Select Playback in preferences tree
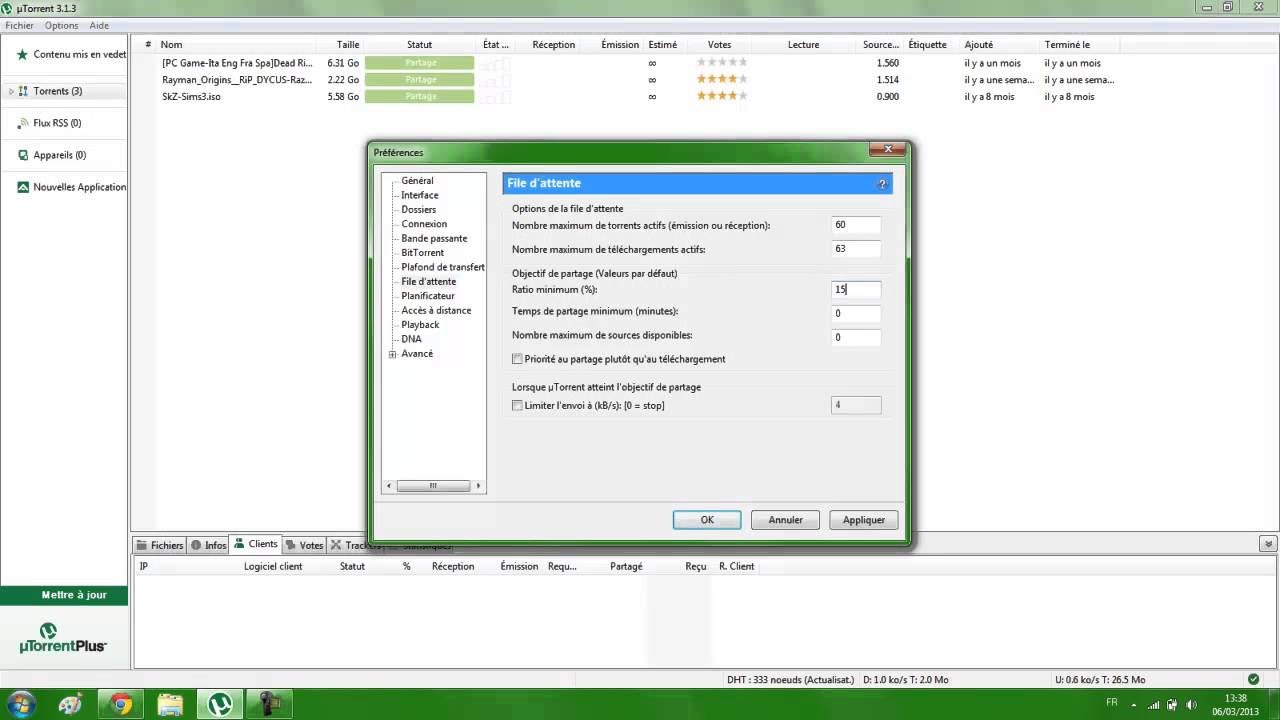Image resolution: width=1280 pixels, height=720 pixels. [x=420, y=325]
